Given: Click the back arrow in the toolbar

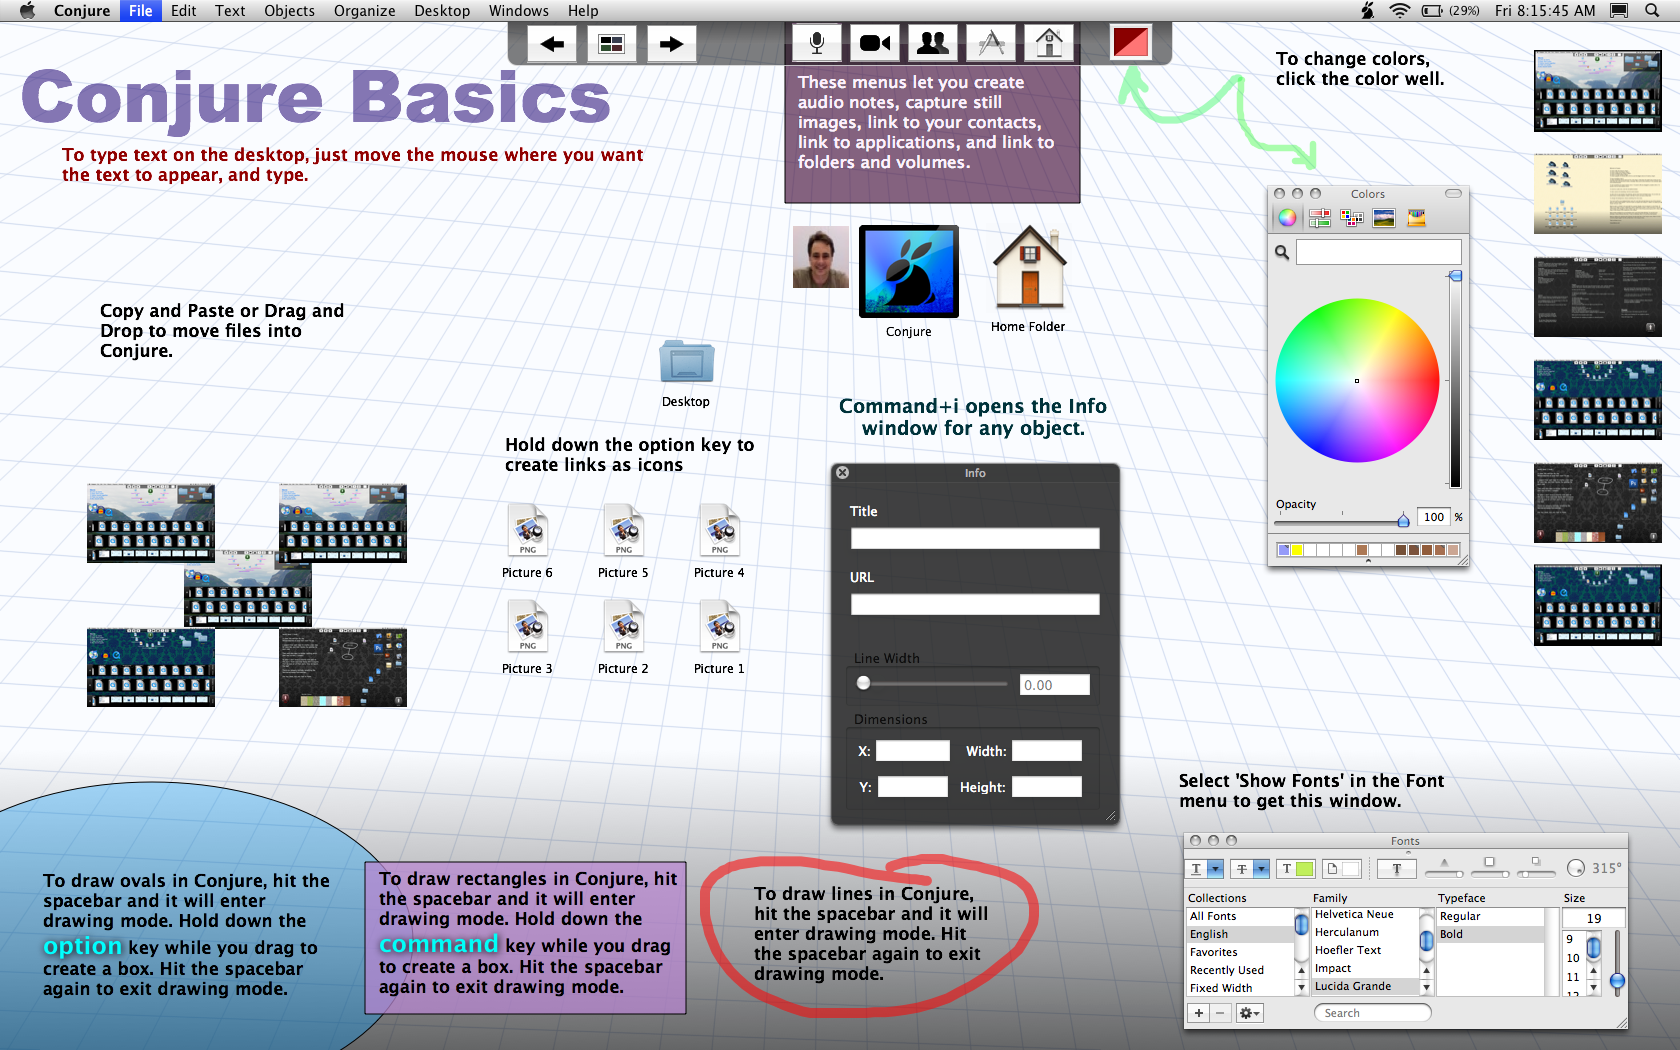Looking at the screenshot, I should [552, 44].
